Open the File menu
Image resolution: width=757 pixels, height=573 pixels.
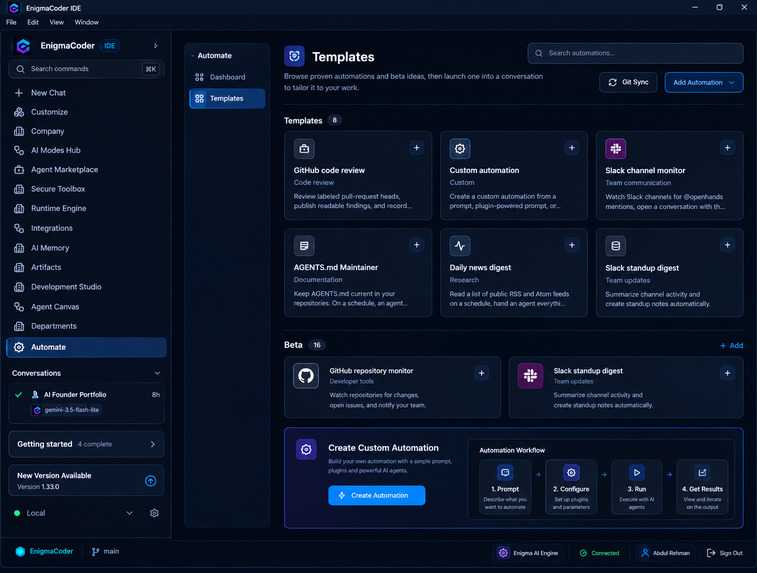click(x=11, y=22)
